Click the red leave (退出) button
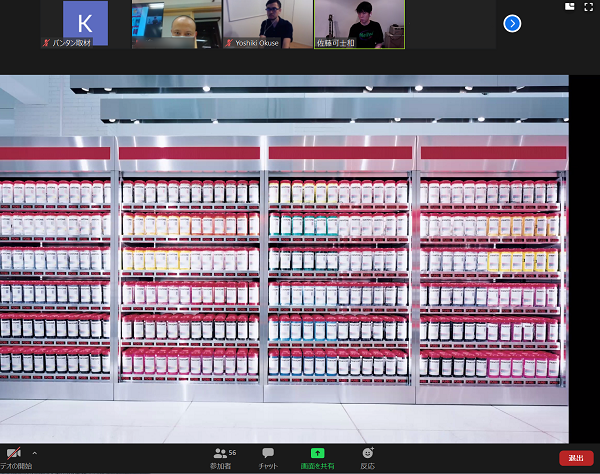 [x=575, y=458]
